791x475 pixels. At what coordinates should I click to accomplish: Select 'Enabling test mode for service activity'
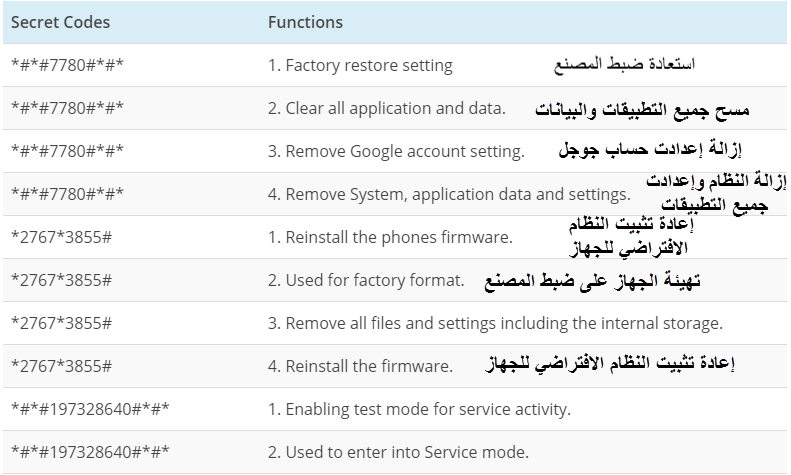click(419, 409)
